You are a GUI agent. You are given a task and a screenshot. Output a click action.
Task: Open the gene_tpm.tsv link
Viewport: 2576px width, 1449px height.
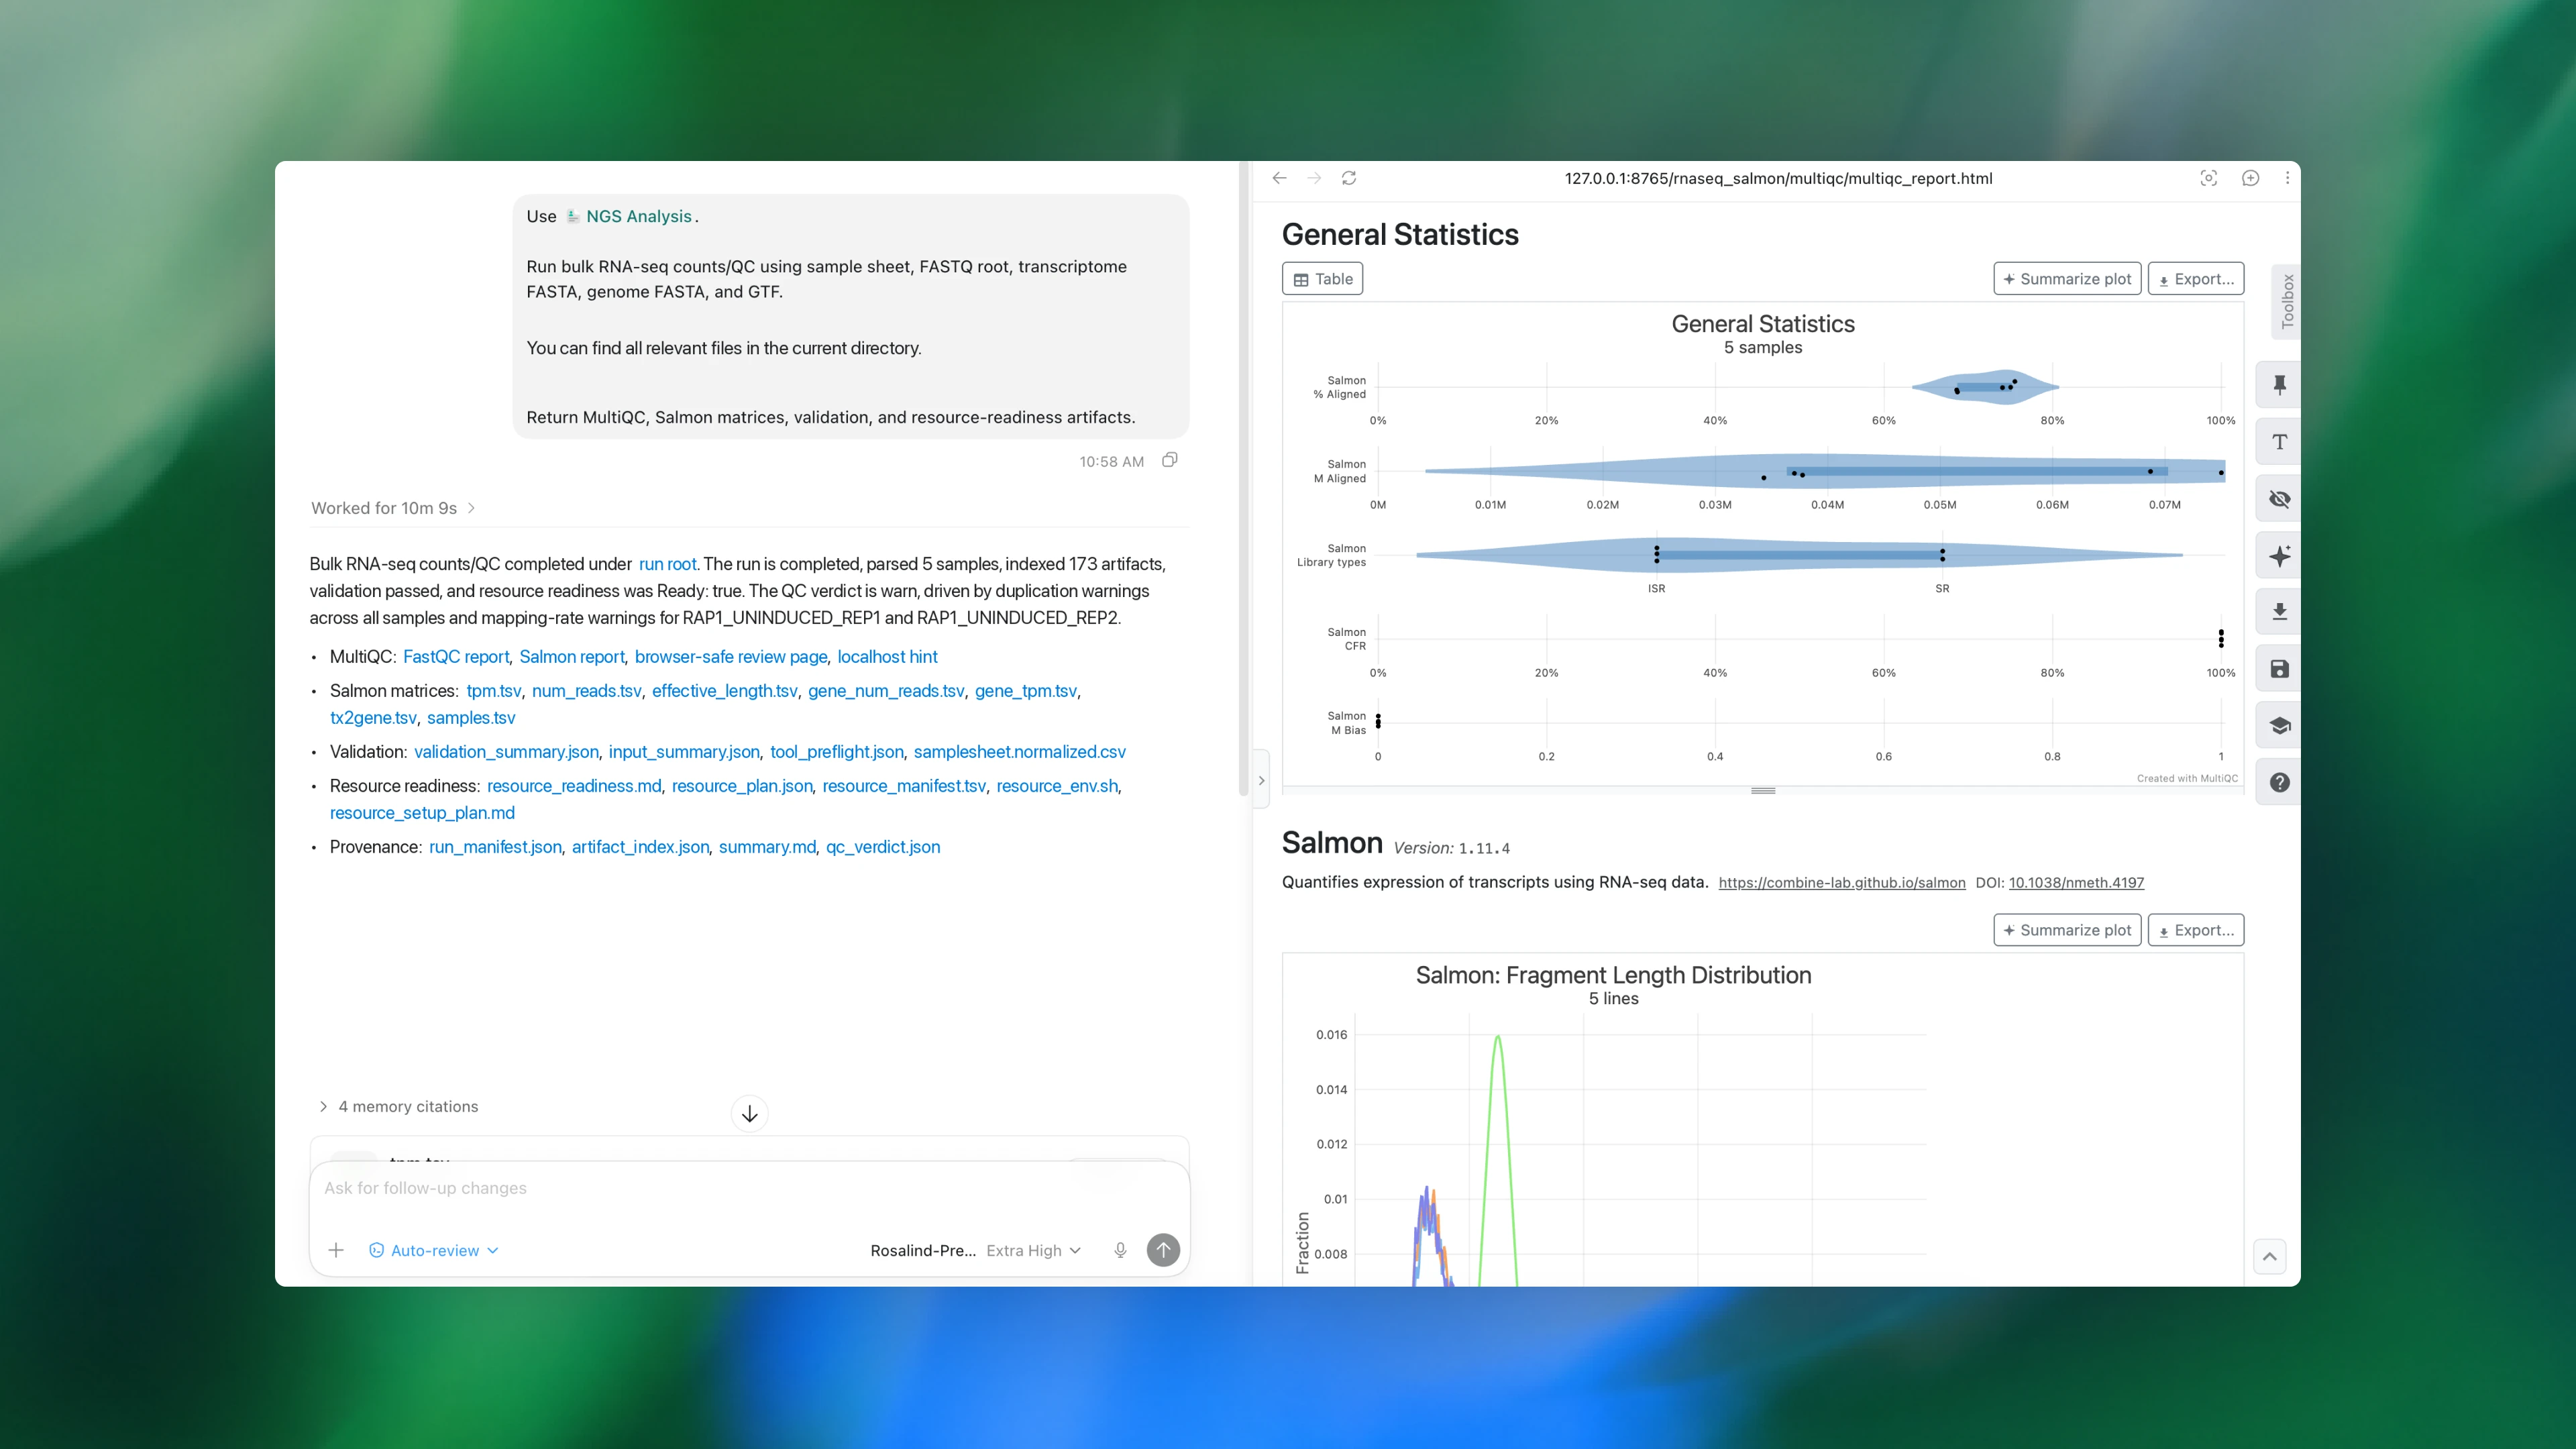click(1026, 691)
